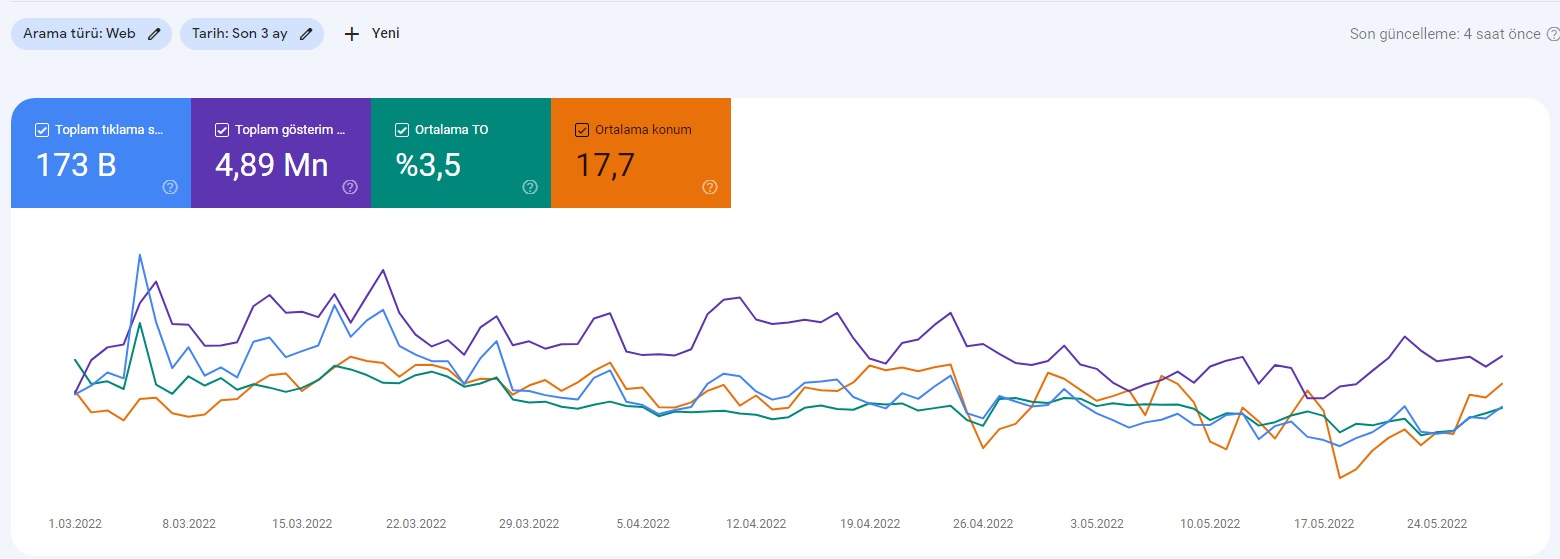Viewport: 1560px width, 559px height.
Task: Click pencil icon on Tarih: Son 3 ay chip
Action: point(306,34)
